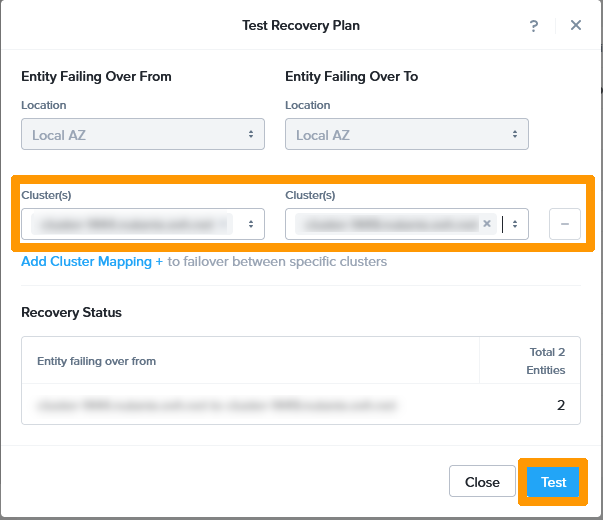Close the Test Recovery Plan dialog
The height and width of the screenshot is (520, 603).
pos(575,25)
